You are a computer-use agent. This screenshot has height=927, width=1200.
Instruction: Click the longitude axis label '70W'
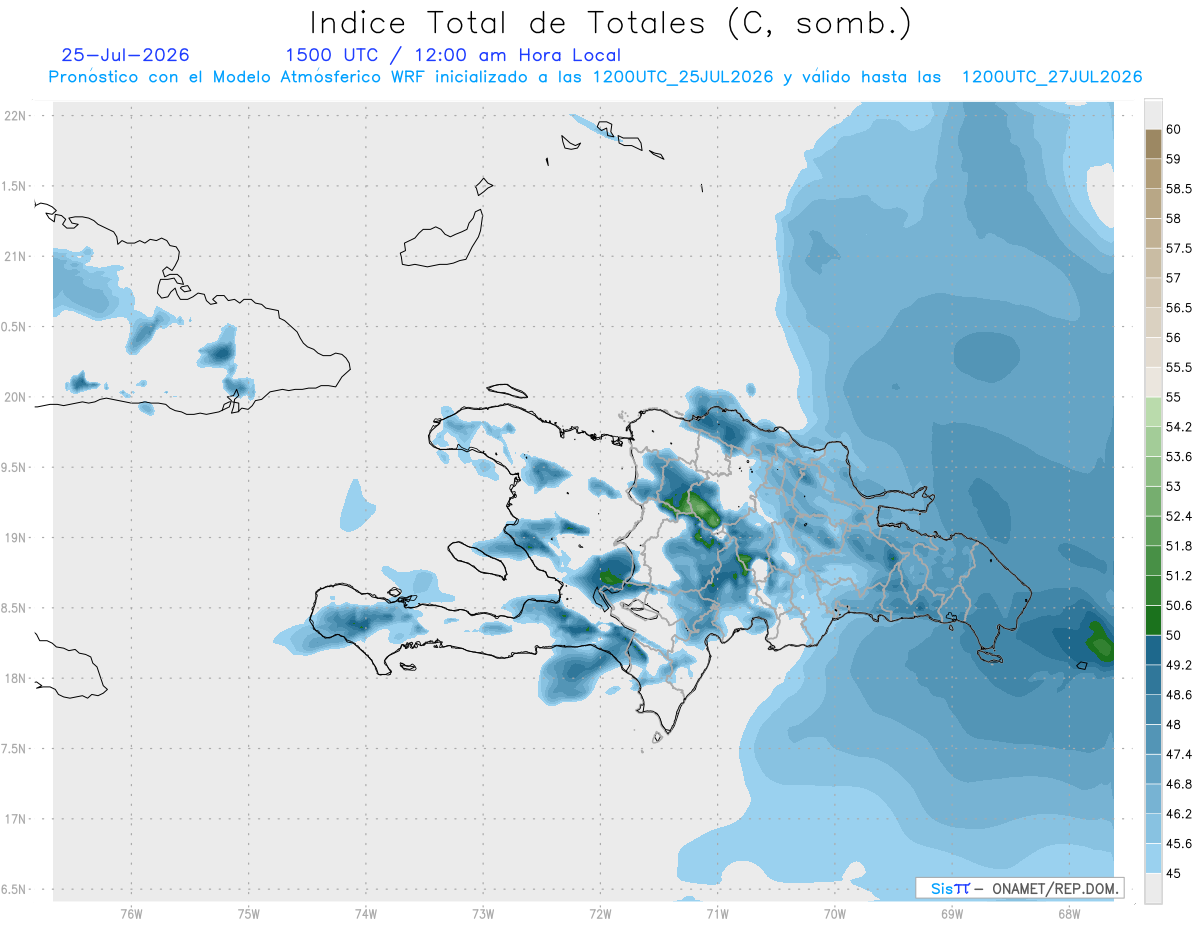coord(834,915)
